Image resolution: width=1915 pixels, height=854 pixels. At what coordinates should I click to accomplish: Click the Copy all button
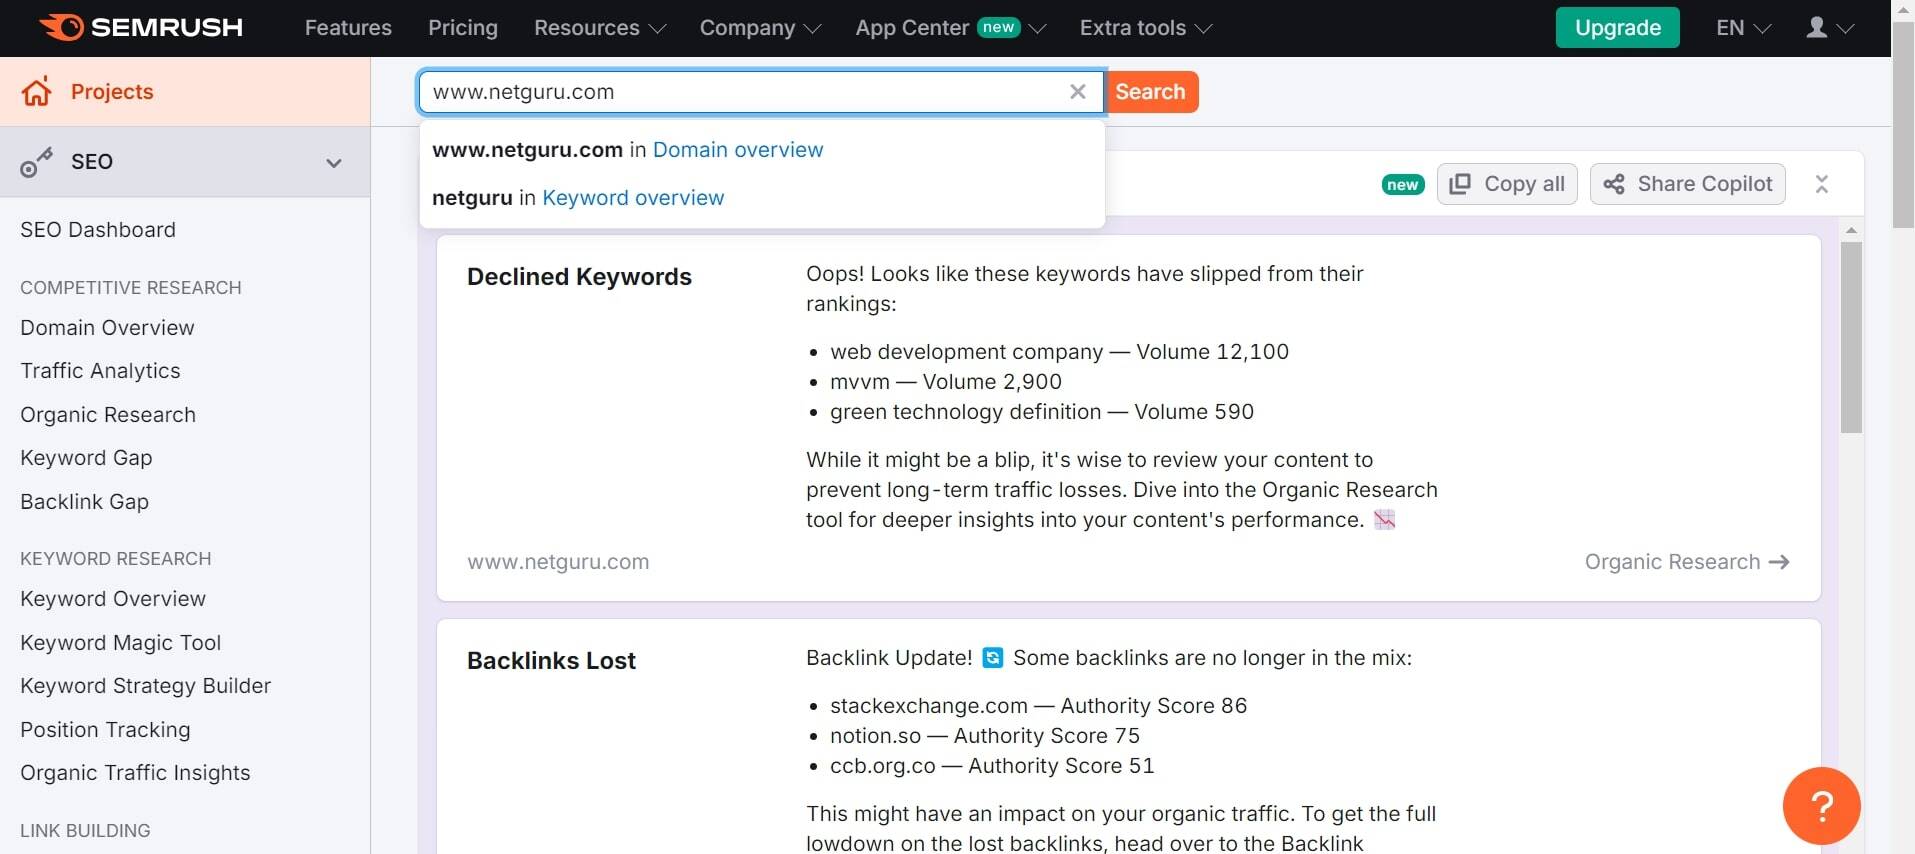[x=1506, y=184]
